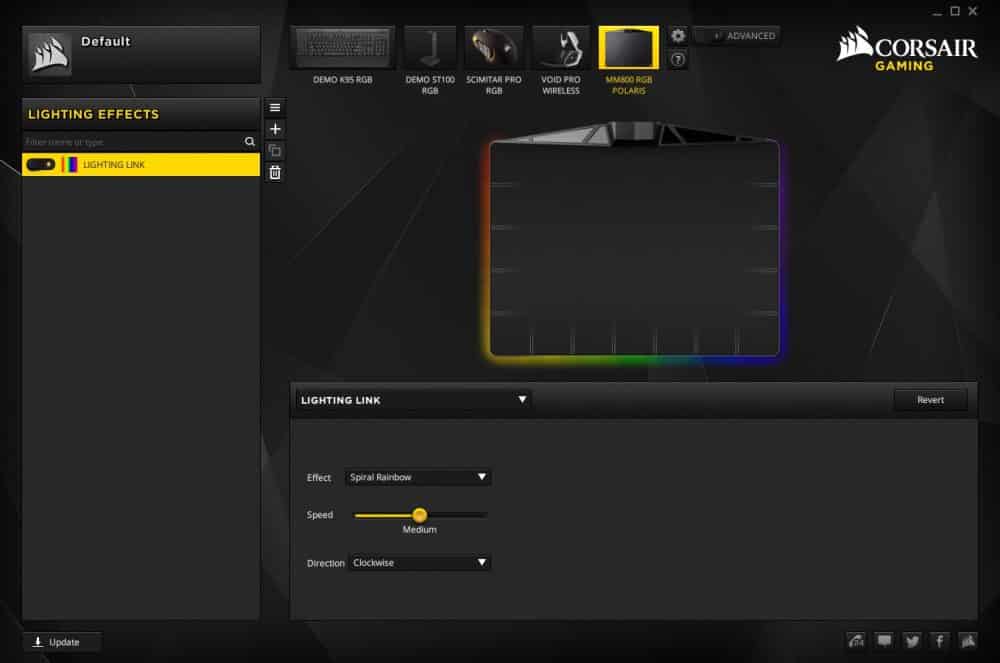Click the Corsair Gaming logo
The height and width of the screenshot is (663, 1000).
click(x=906, y=49)
